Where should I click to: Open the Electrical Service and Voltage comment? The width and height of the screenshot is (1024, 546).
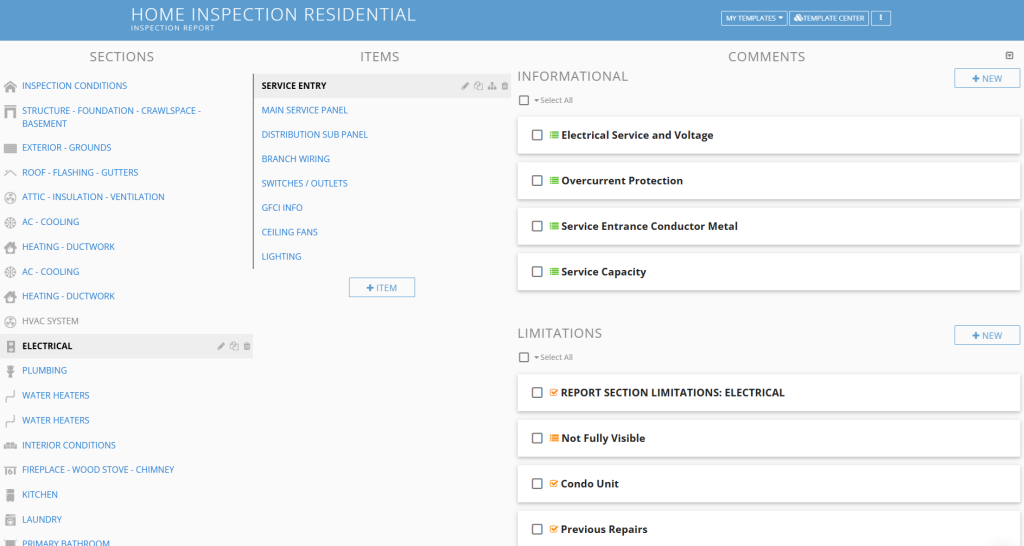pyautogui.click(x=637, y=135)
